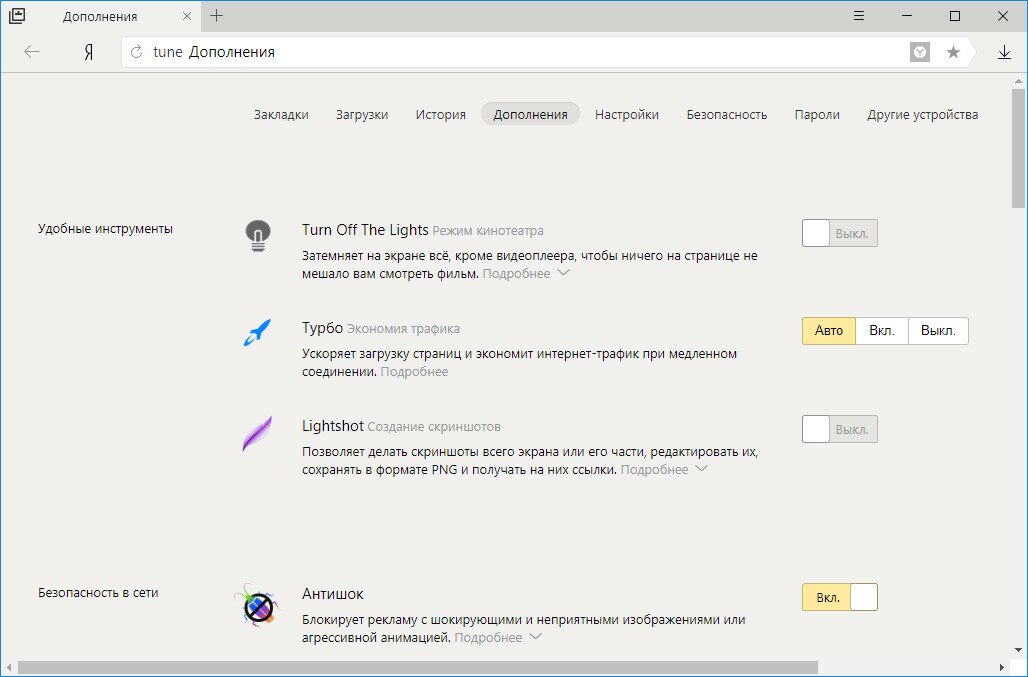Open the Yandex home Я button

(x=89, y=52)
